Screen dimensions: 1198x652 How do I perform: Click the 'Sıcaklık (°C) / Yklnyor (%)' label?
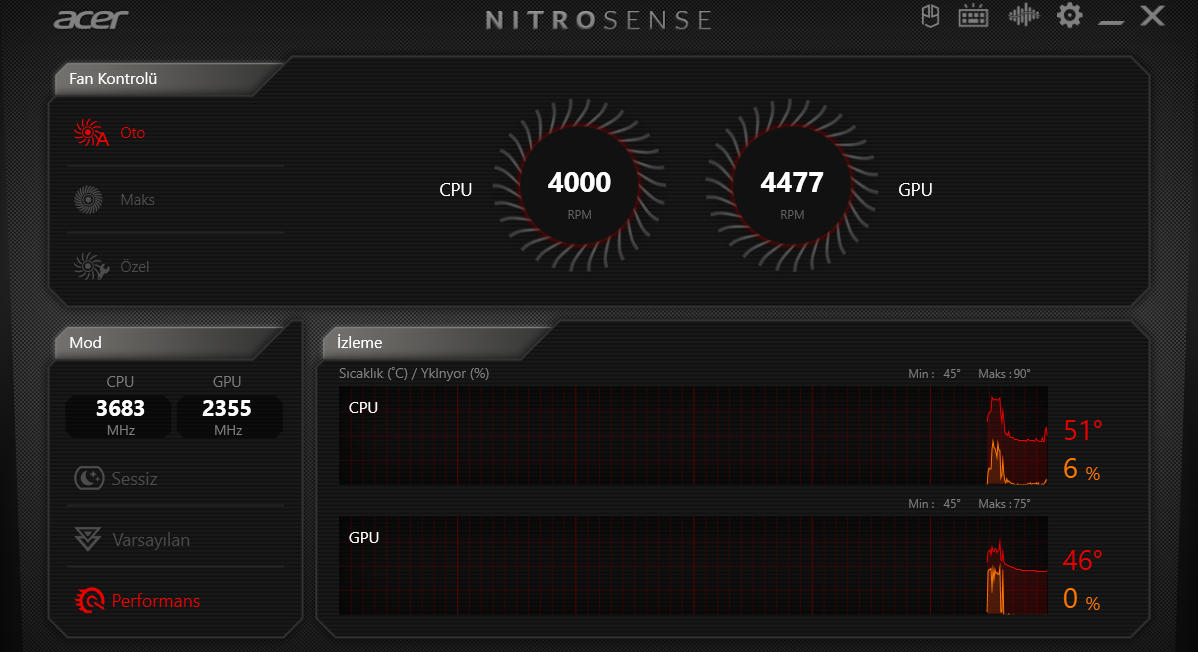coord(414,373)
